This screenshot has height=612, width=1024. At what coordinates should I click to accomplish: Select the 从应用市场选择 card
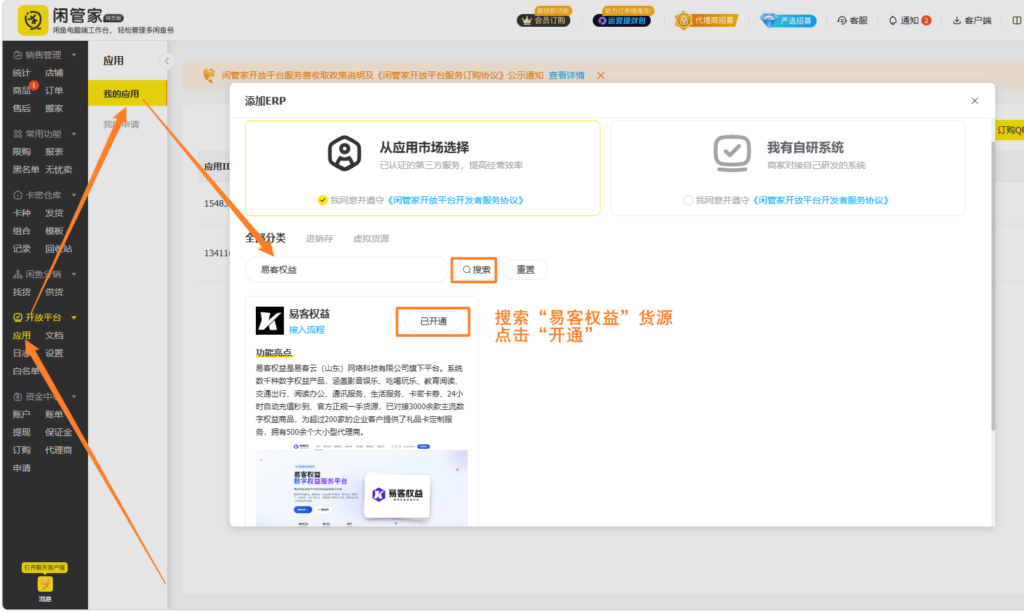click(x=423, y=168)
